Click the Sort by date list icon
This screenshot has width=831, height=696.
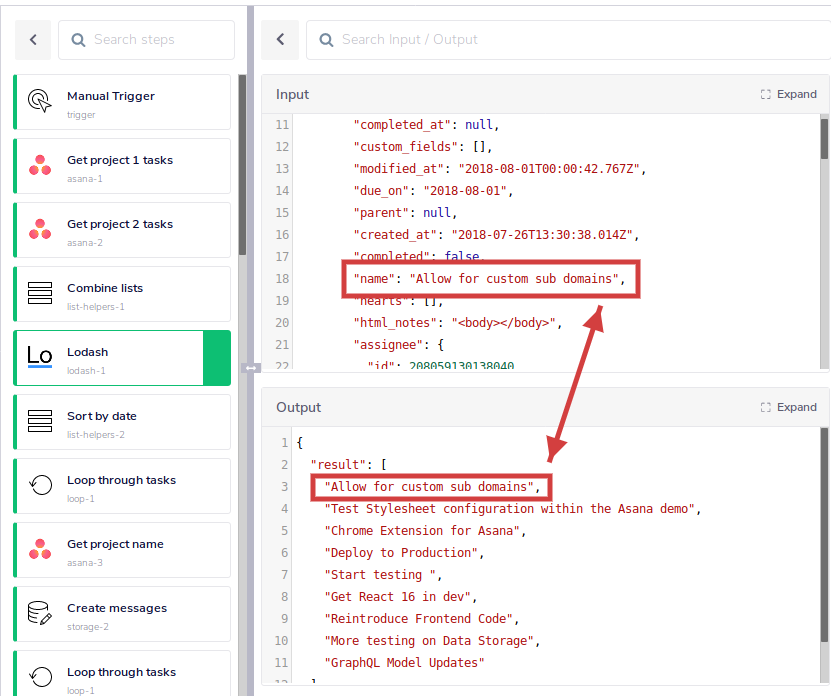[40, 421]
